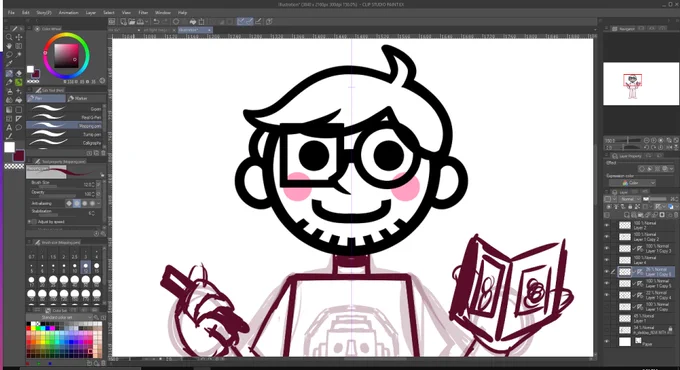Open the Window menu
The width and height of the screenshot is (680, 370).
[163, 13]
